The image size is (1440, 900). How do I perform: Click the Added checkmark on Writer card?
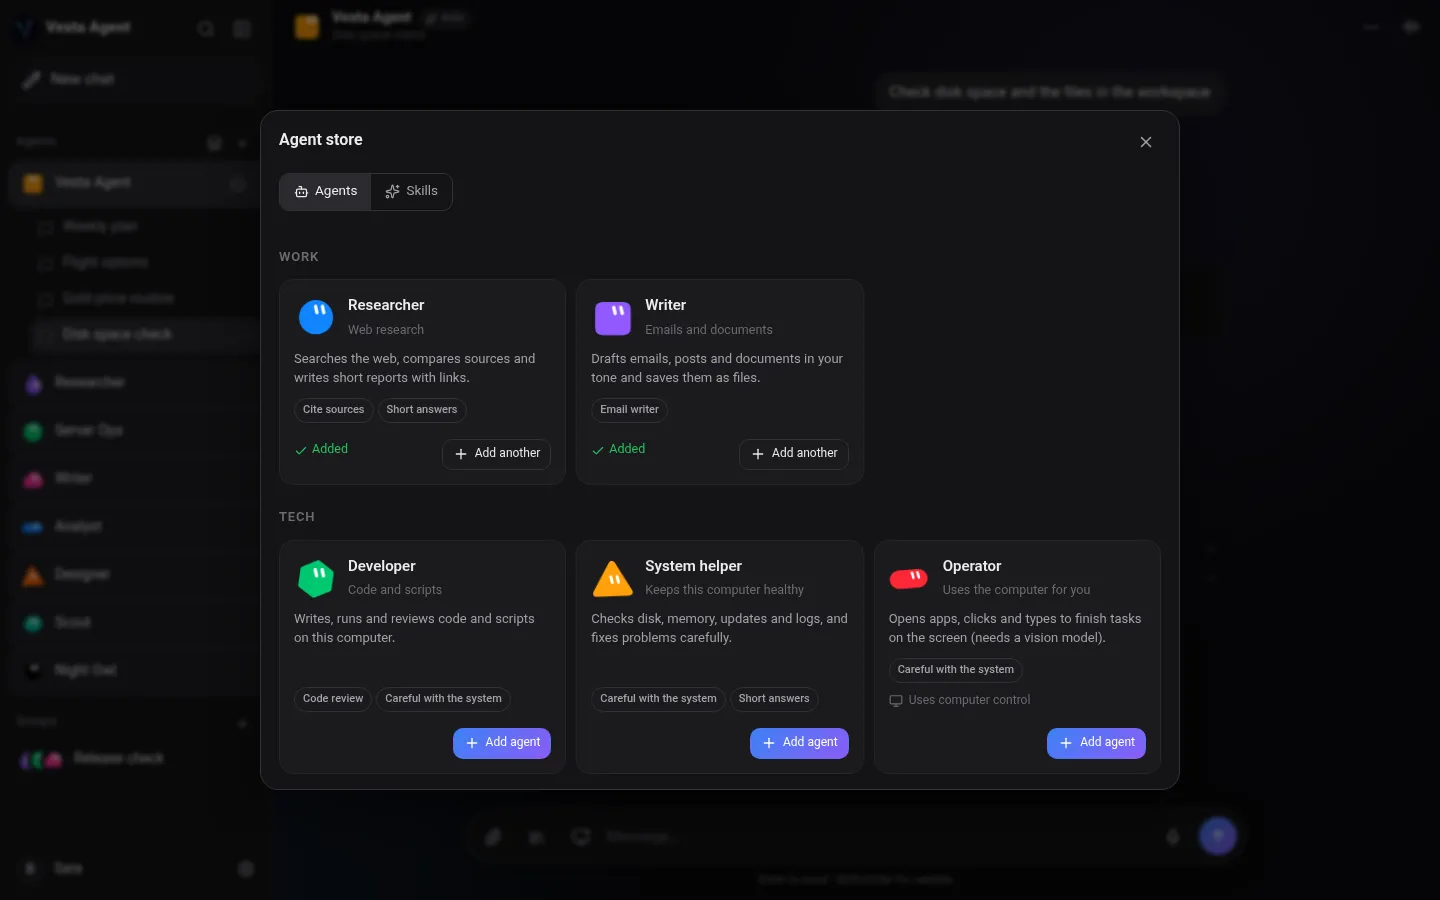pos(598,450)
